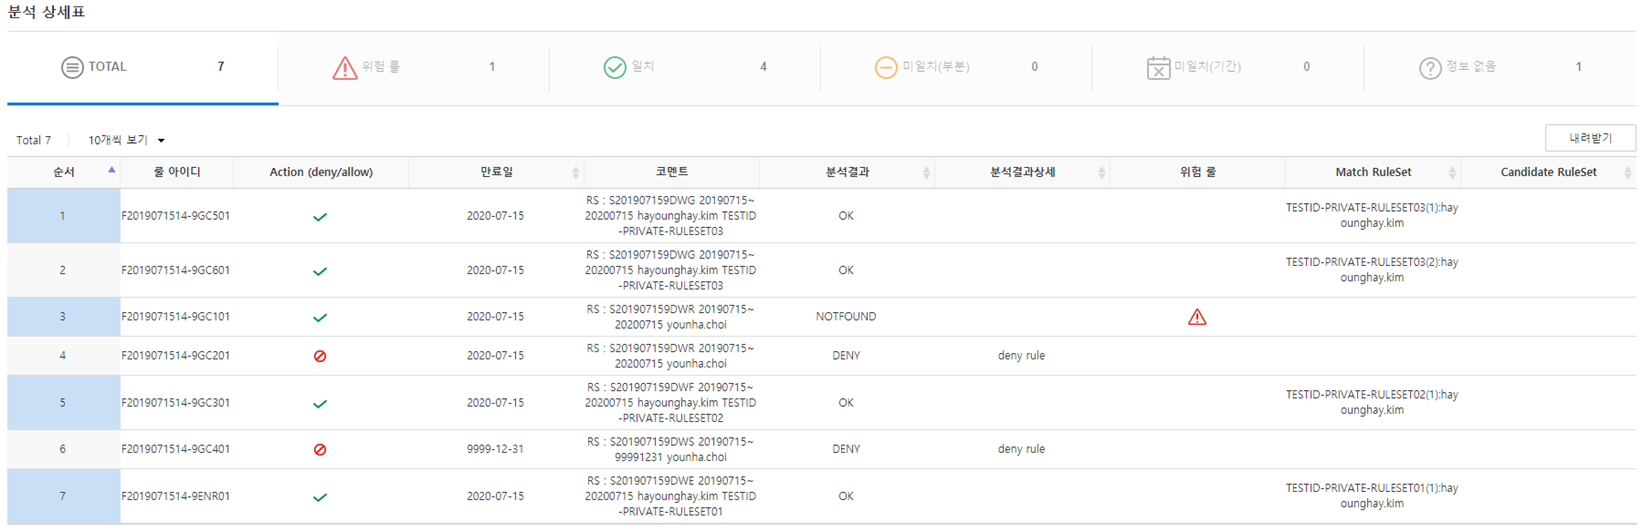Viewport: 1643px width, 530px height.
Task: Click TESTID-PRIVATE-RULESET03(2) match ruleset
Action: click(x=1372, y=270)
